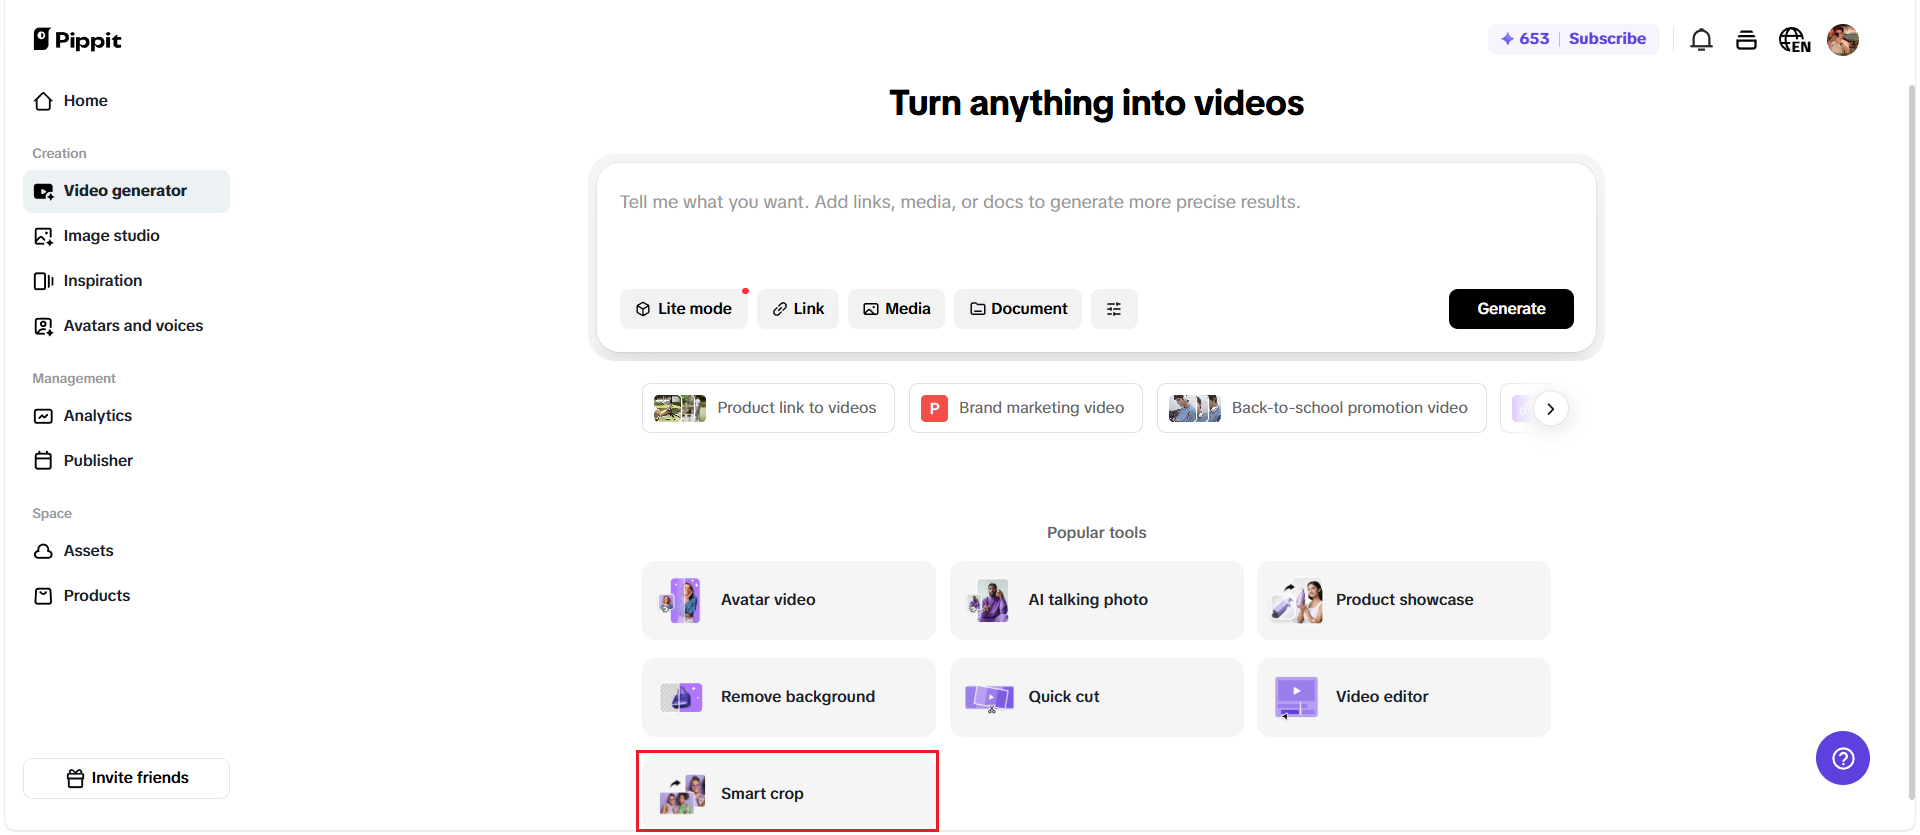
Task: Open the Video editor tool label
Action: (x=1382, y=697)
